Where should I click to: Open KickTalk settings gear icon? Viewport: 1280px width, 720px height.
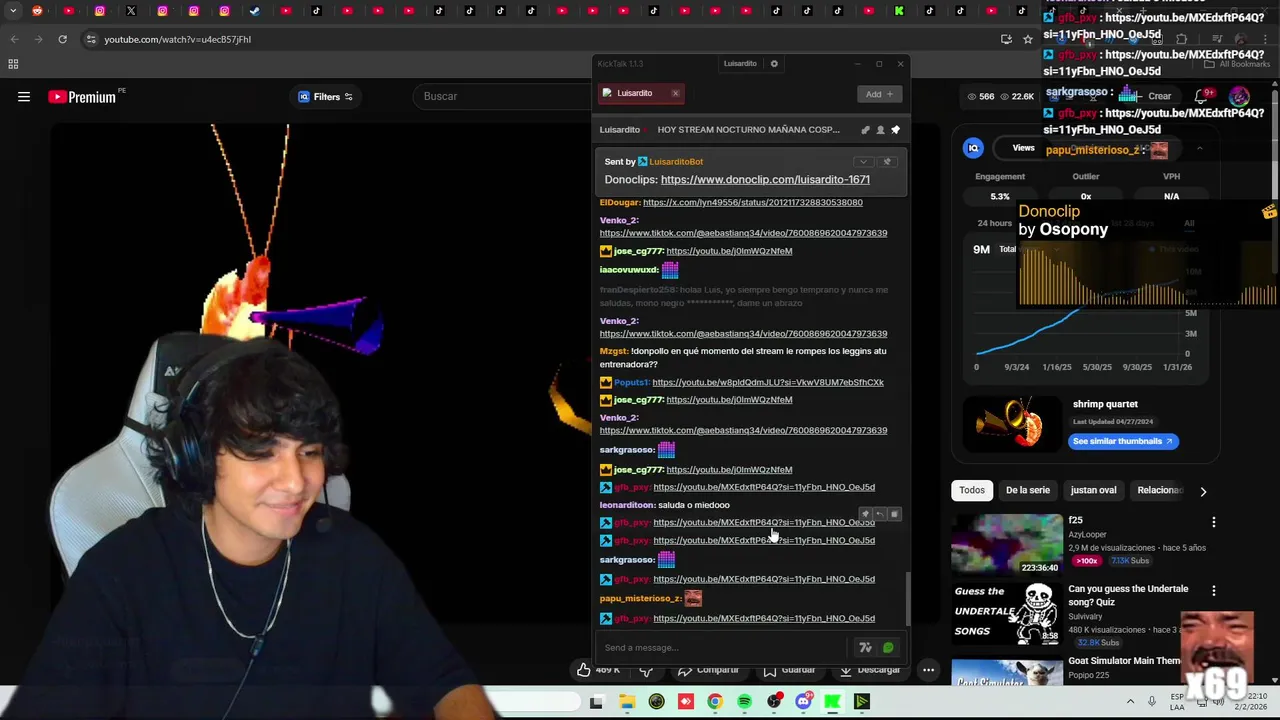[774, 64]
